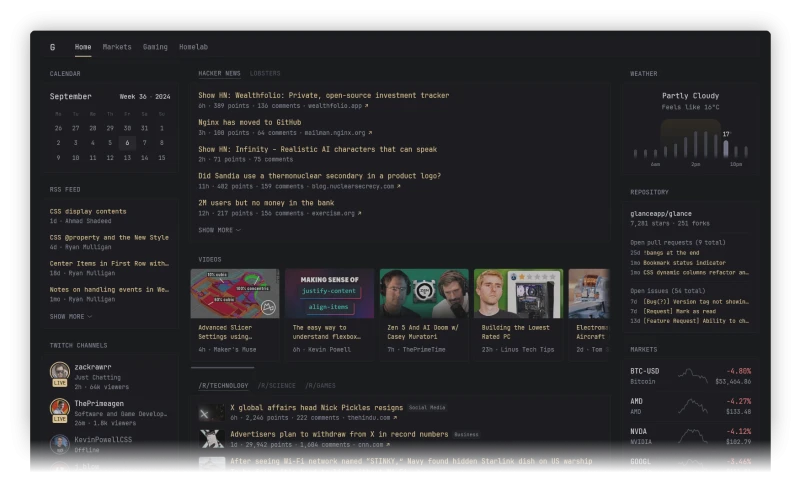Open zackrawrr Twitch channel avatar
800x503 pixels.
click(x=60, y=373)
